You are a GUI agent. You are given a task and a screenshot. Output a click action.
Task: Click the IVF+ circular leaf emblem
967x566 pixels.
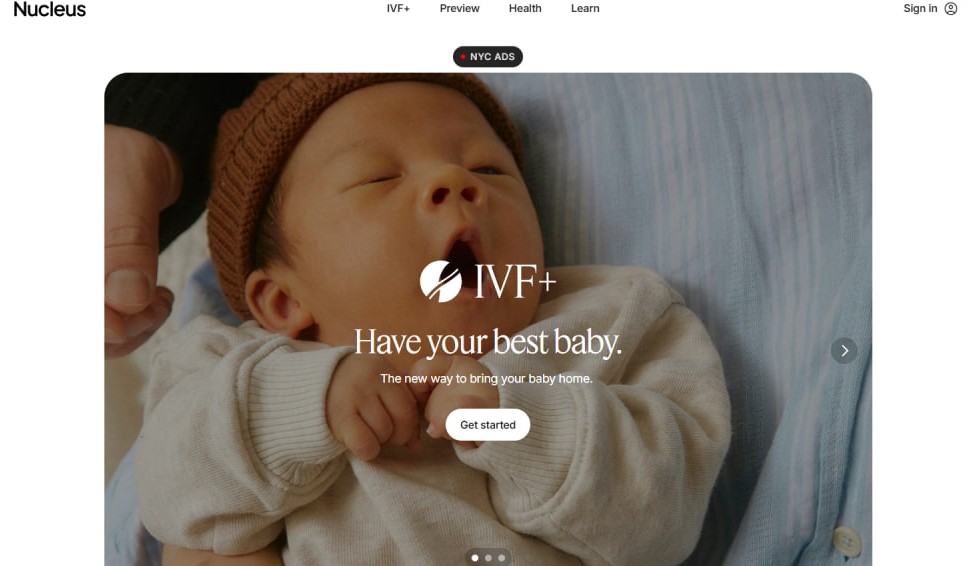coord(441,281)
